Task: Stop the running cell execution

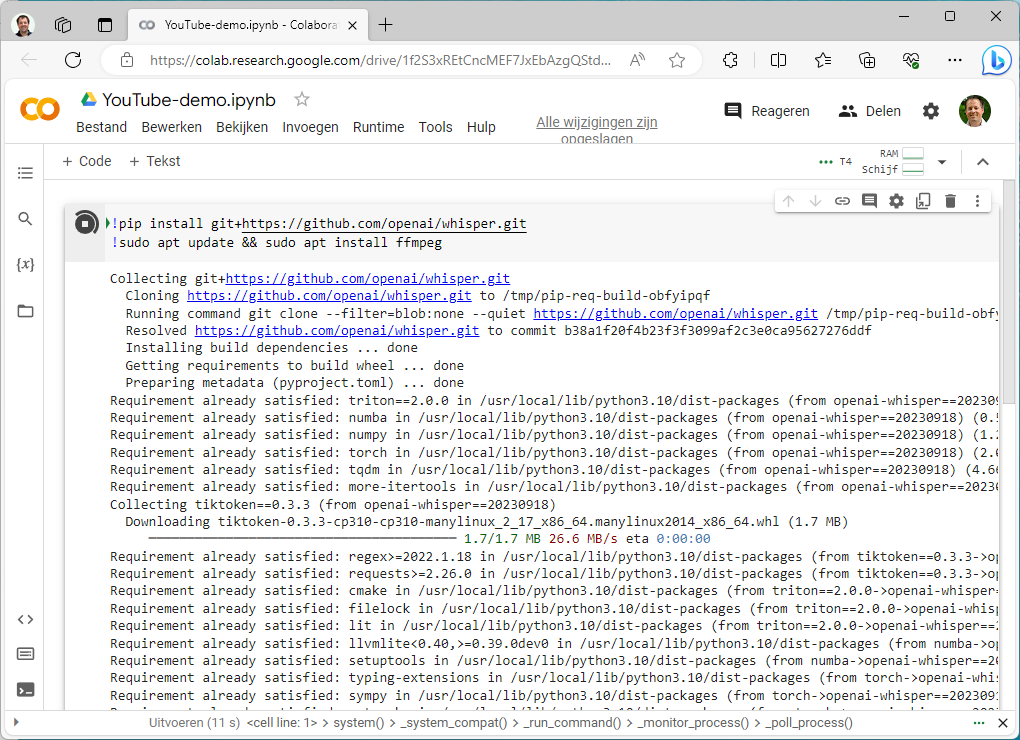Action: tap(87, 224)
